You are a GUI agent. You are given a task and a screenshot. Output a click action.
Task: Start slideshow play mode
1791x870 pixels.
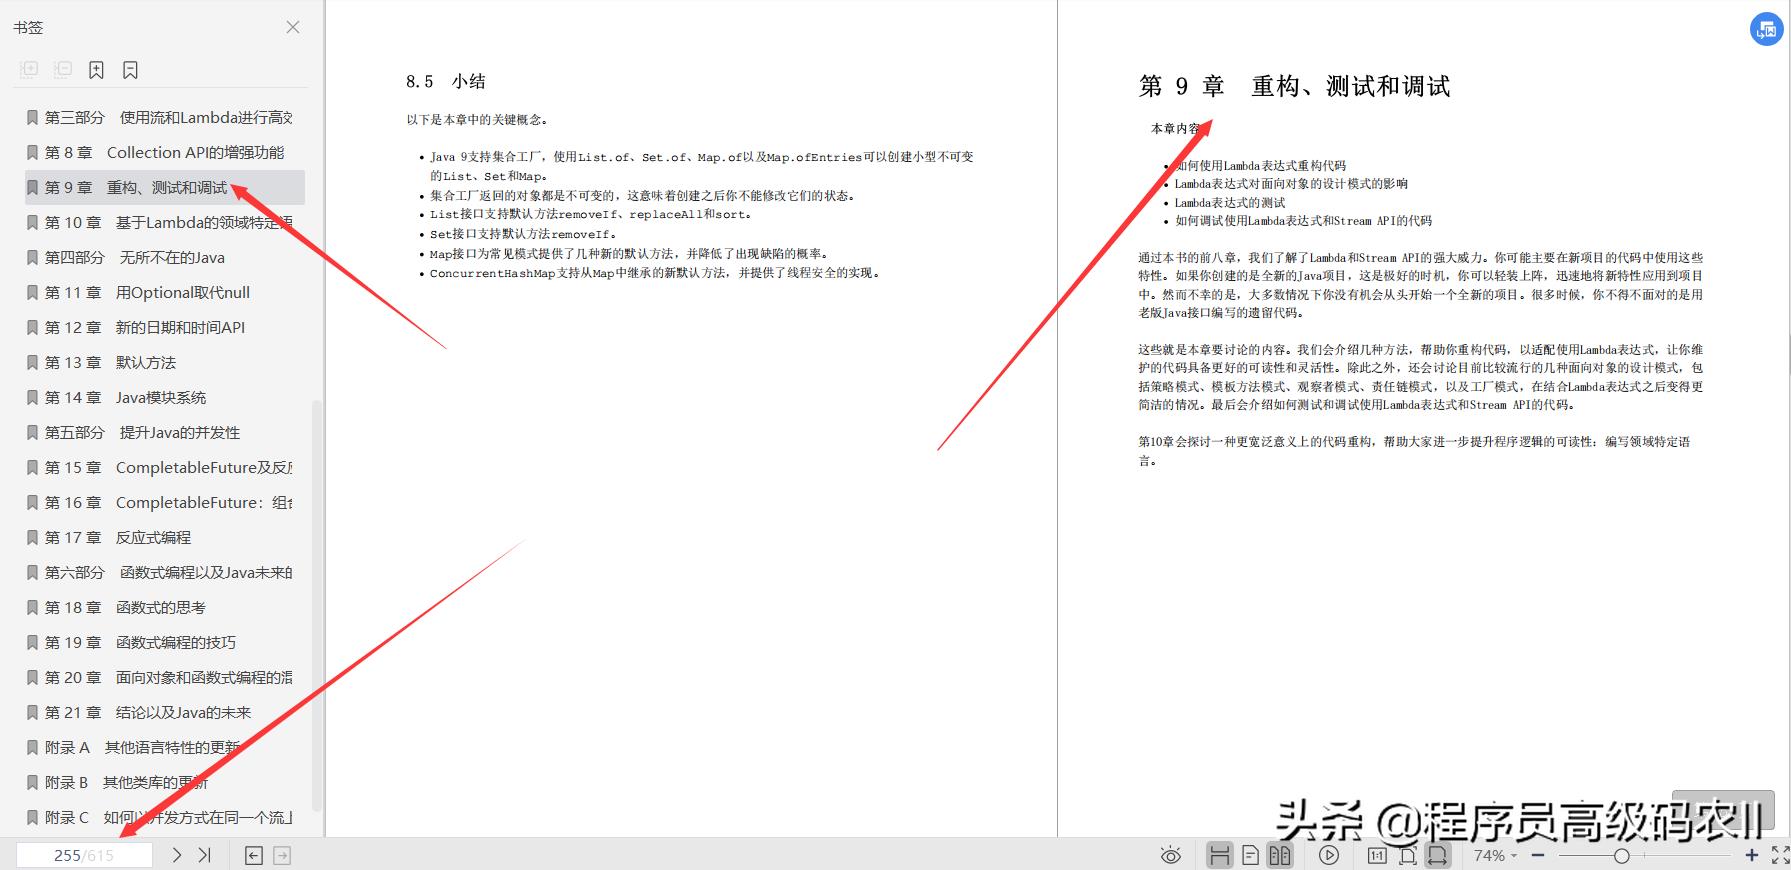click(1329, 855)
